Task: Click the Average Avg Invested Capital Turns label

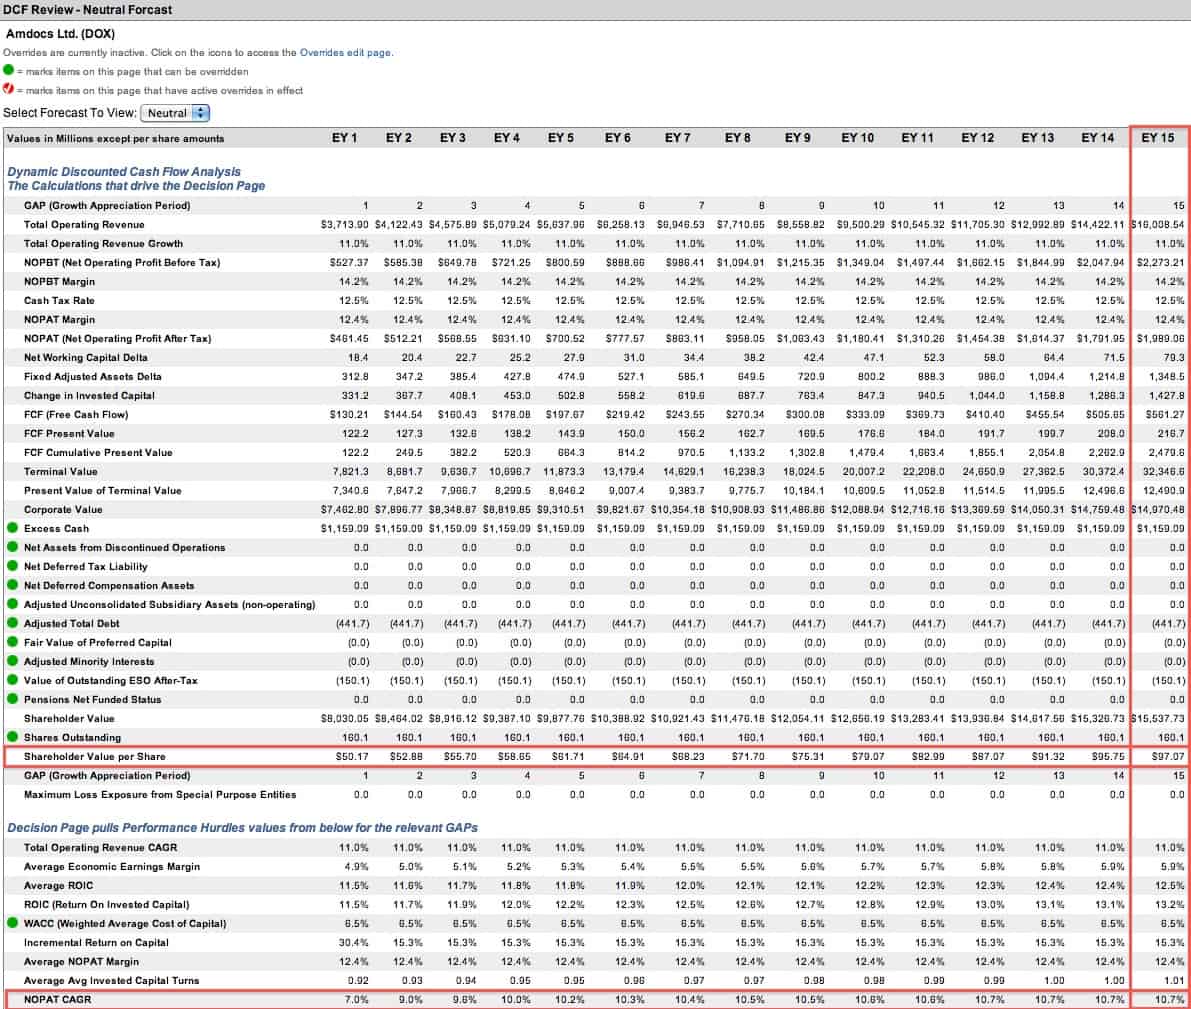Action: tap(112, 980)
